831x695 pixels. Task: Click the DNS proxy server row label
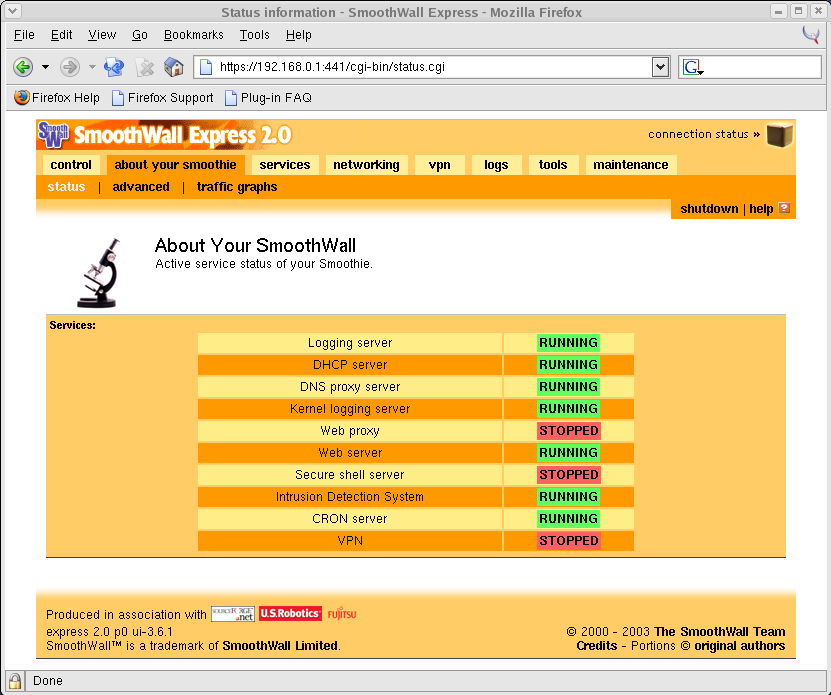pos(350,387)
